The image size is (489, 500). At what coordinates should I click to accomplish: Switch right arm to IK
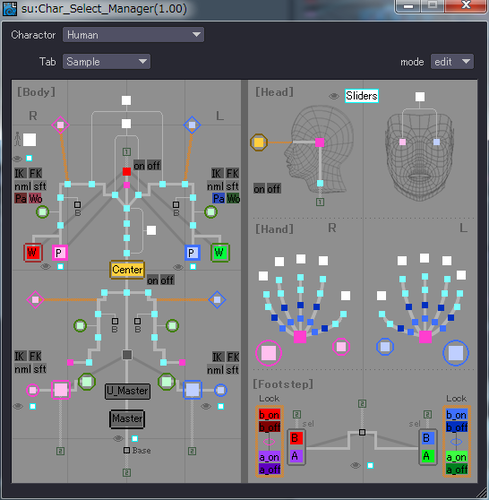(x=20, y=173)
